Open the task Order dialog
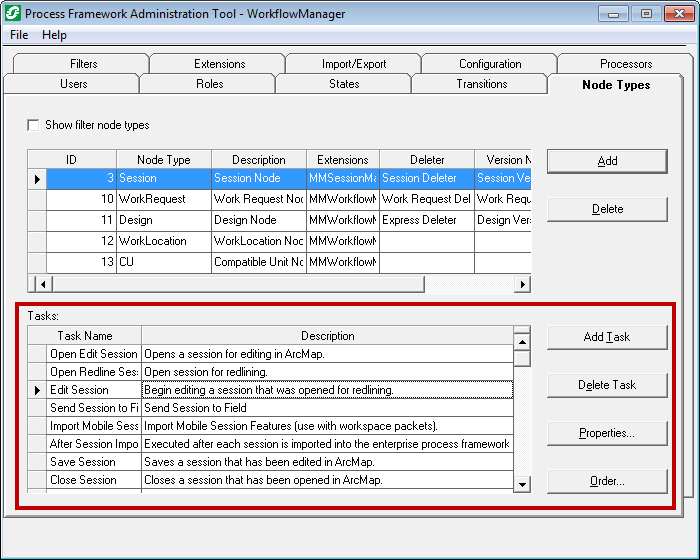The width and height of the screenshot is (700, 560). point(606,481)
